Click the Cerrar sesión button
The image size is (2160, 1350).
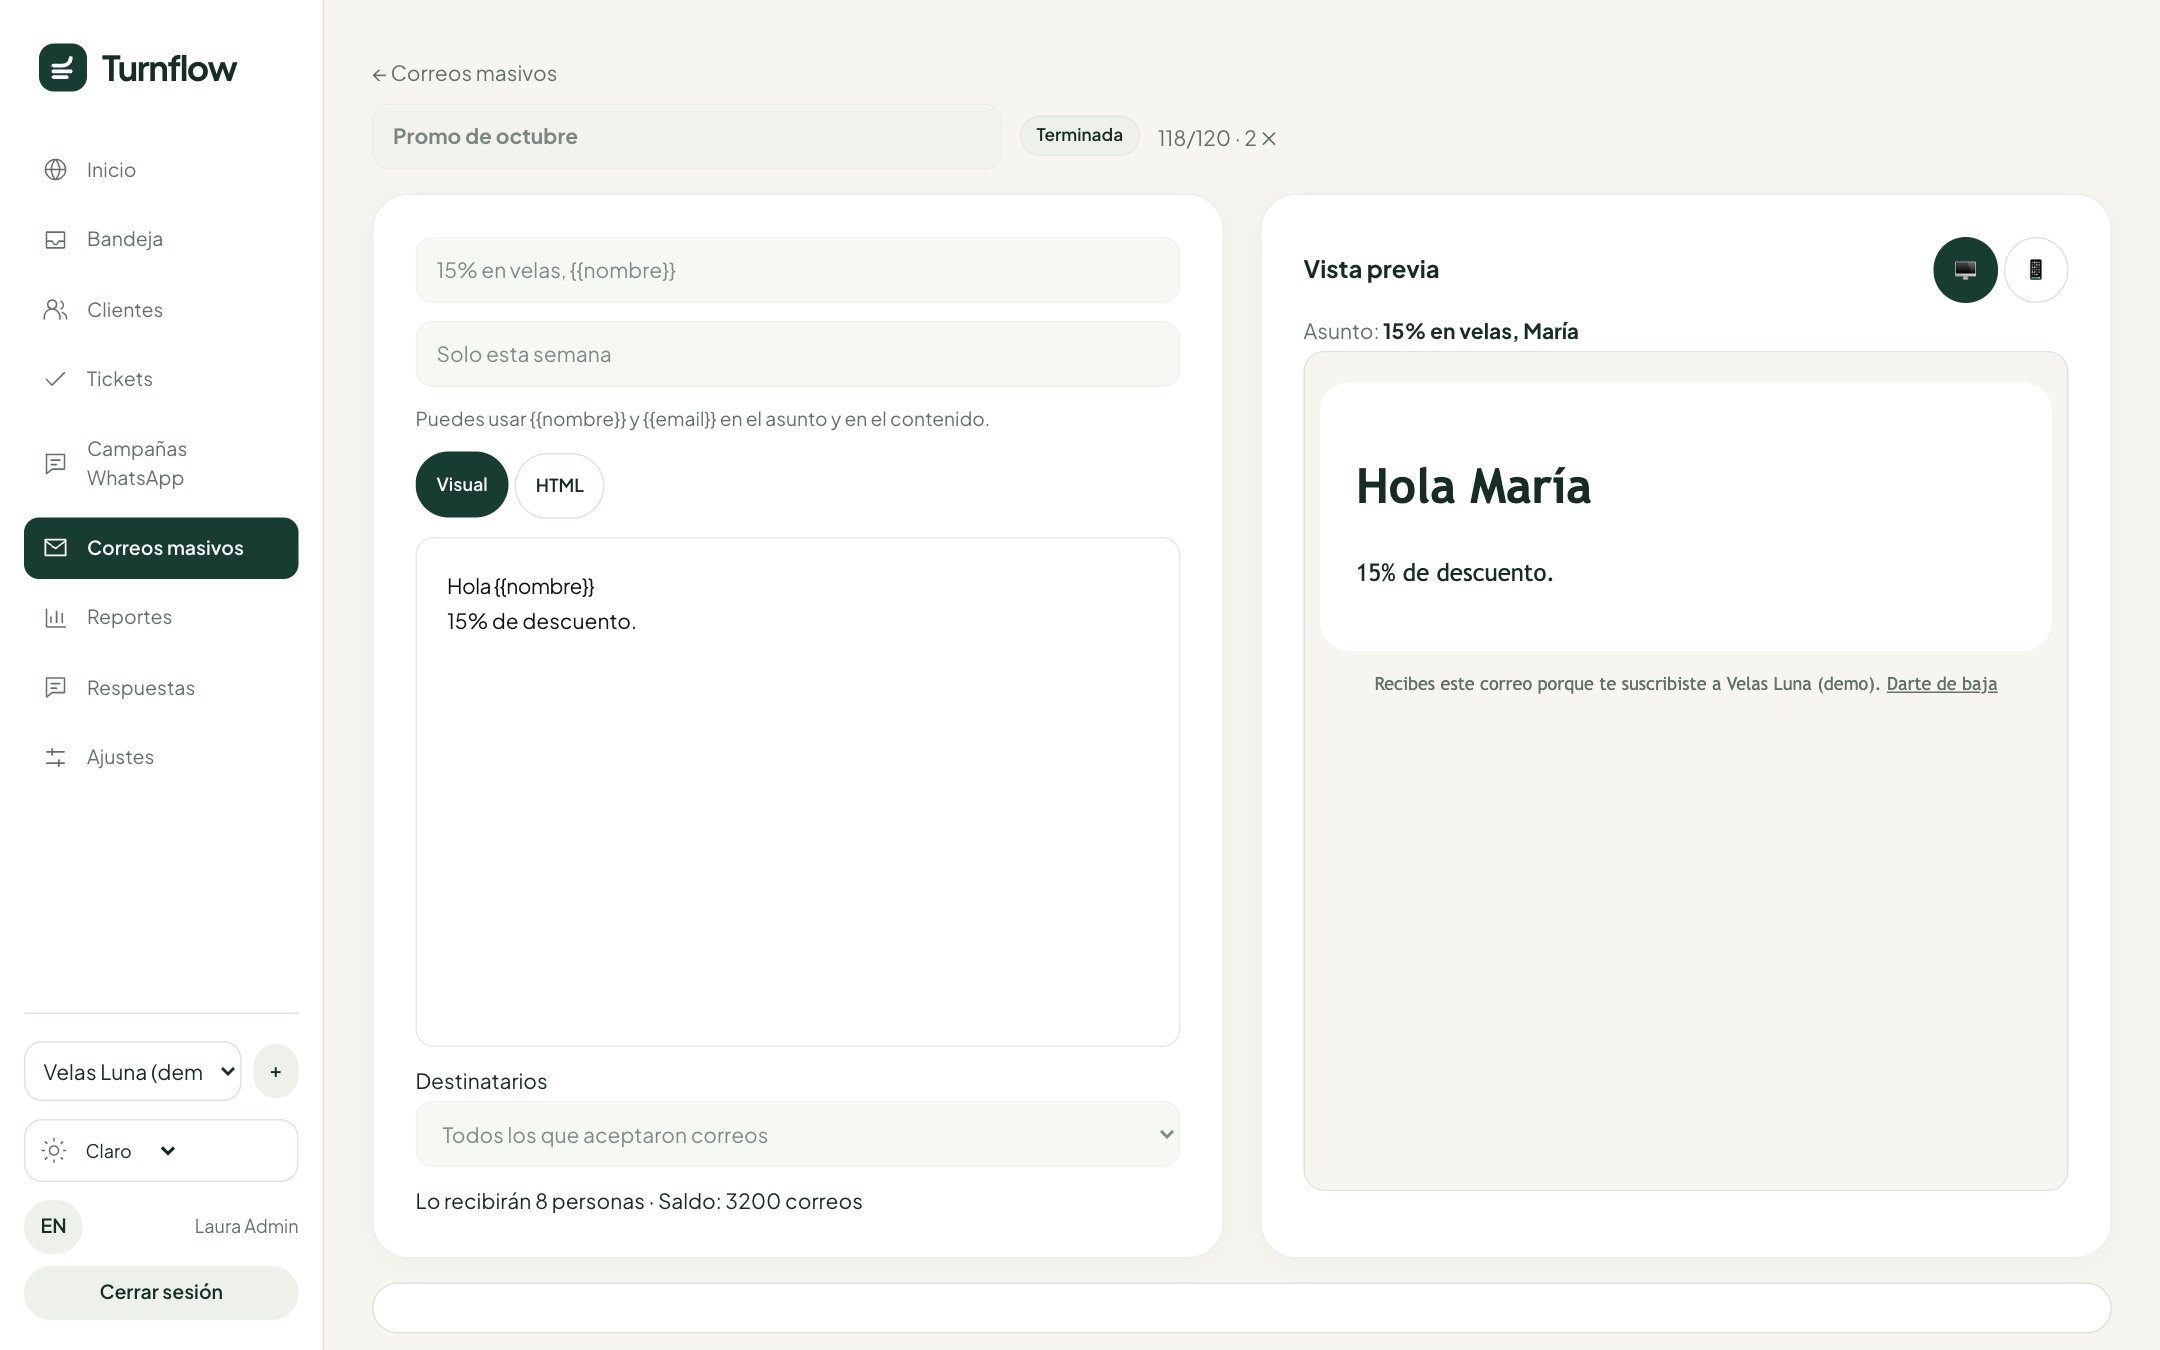pos(161,1292)
